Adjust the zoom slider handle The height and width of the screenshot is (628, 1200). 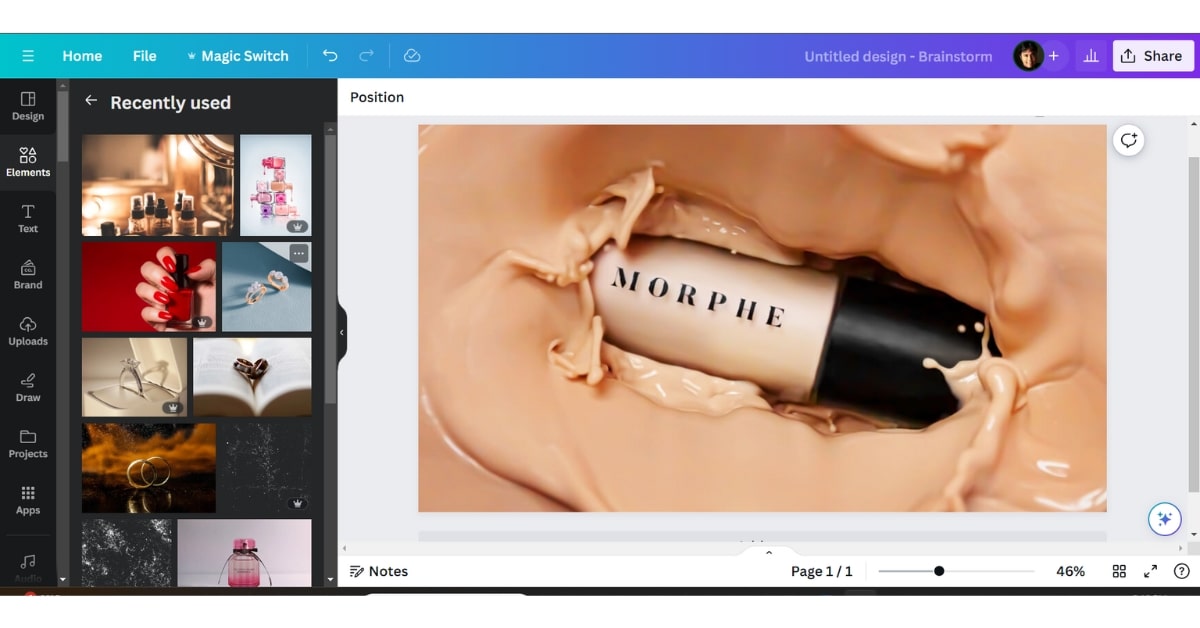click(939, 571)
